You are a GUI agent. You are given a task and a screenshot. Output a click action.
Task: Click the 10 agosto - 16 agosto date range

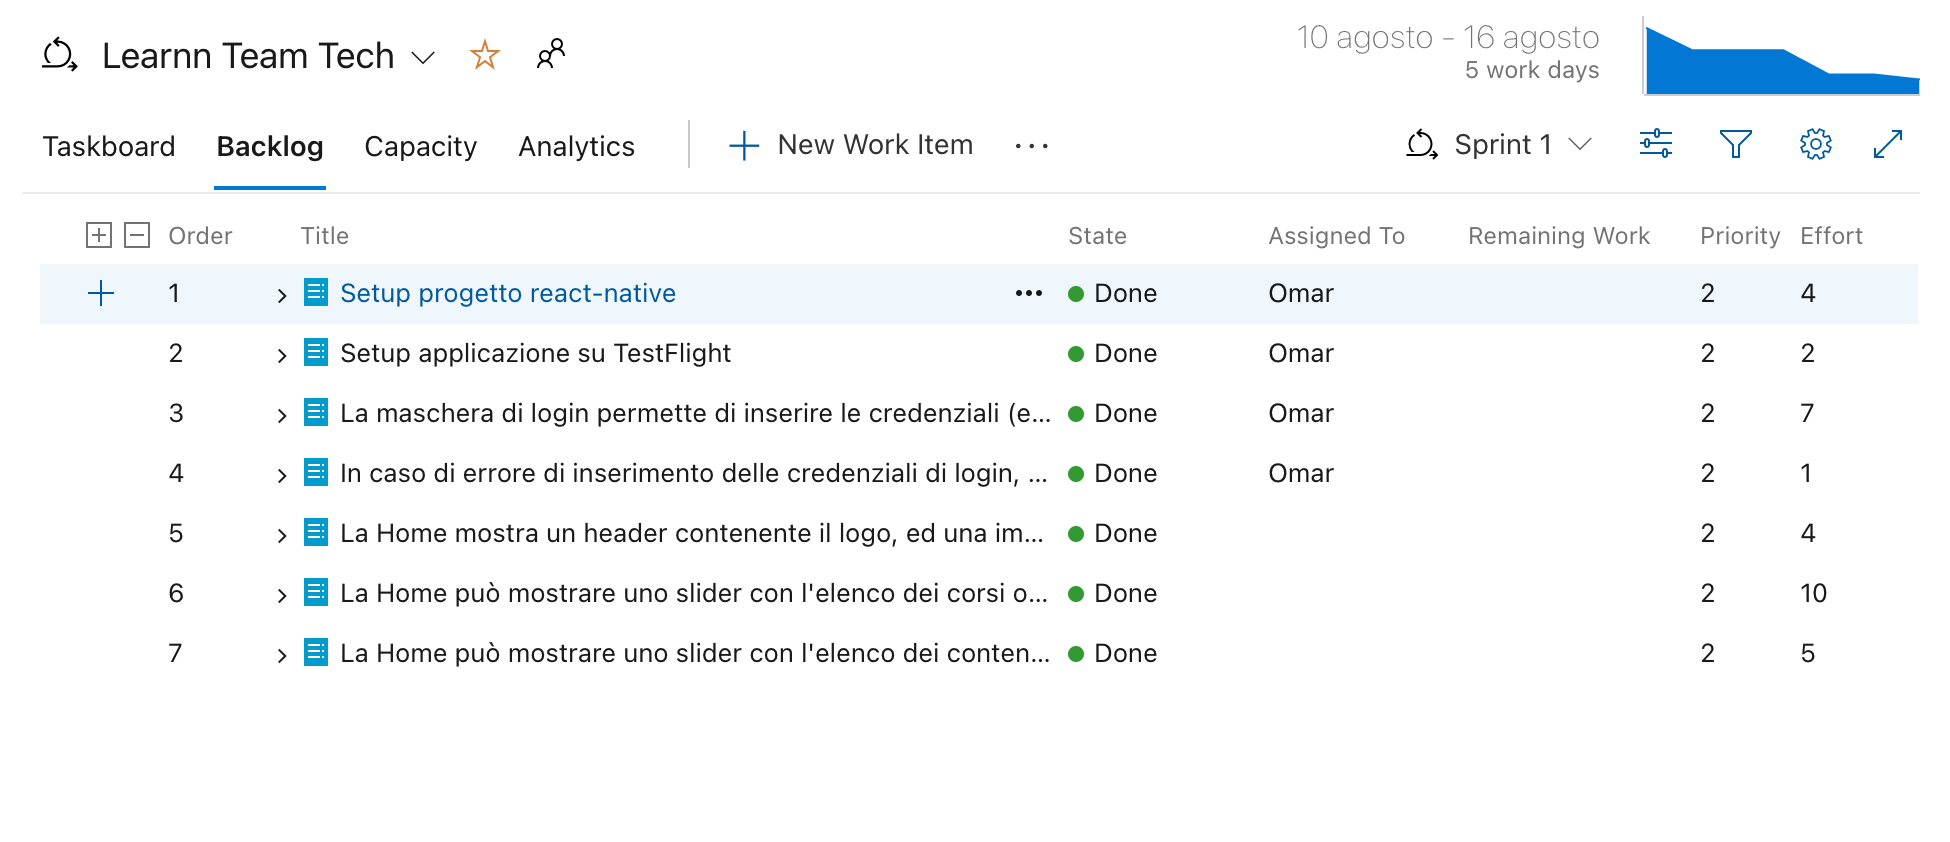[x=1448, y=37]
